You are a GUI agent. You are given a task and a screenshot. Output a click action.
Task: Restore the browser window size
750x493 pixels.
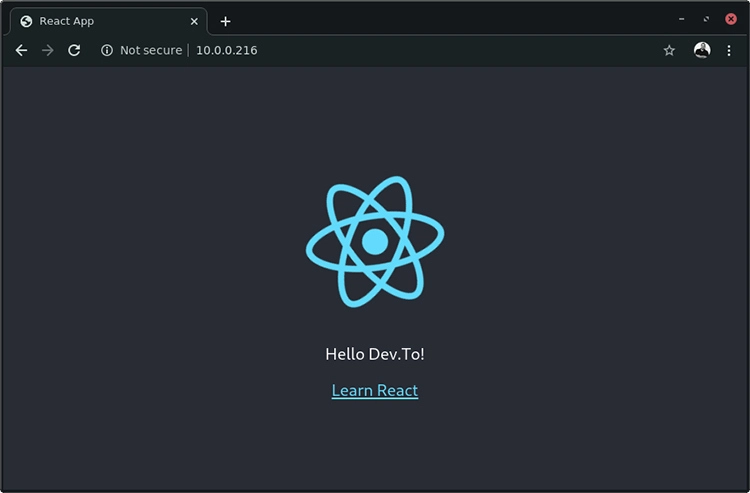click(x=706, y=19)
